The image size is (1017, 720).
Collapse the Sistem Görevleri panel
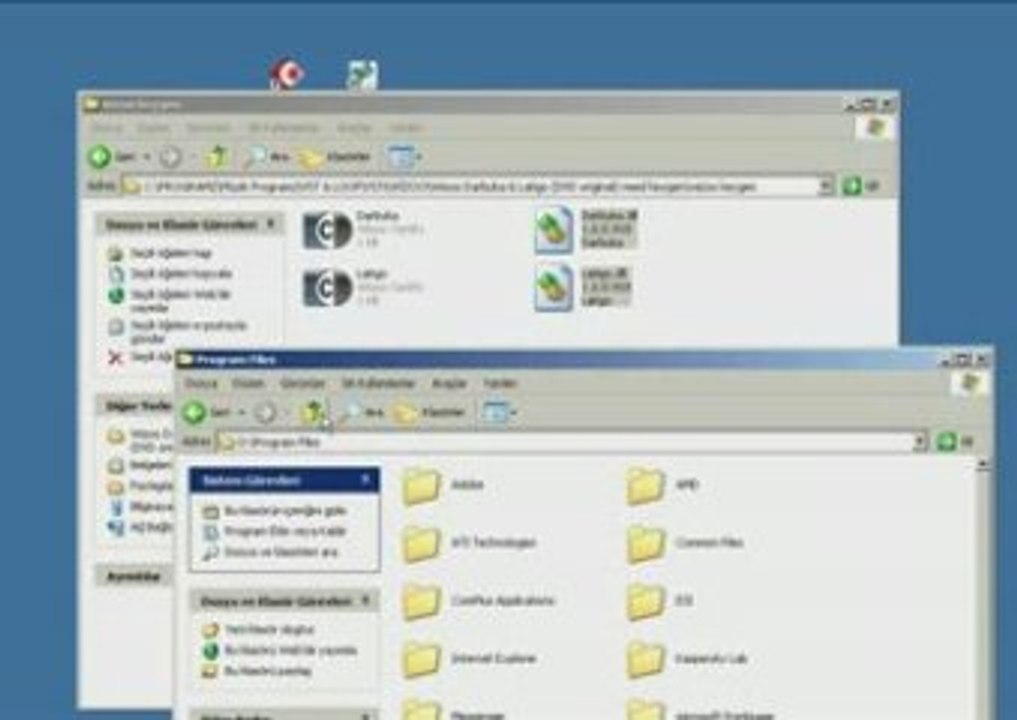(x=365, y=479)
